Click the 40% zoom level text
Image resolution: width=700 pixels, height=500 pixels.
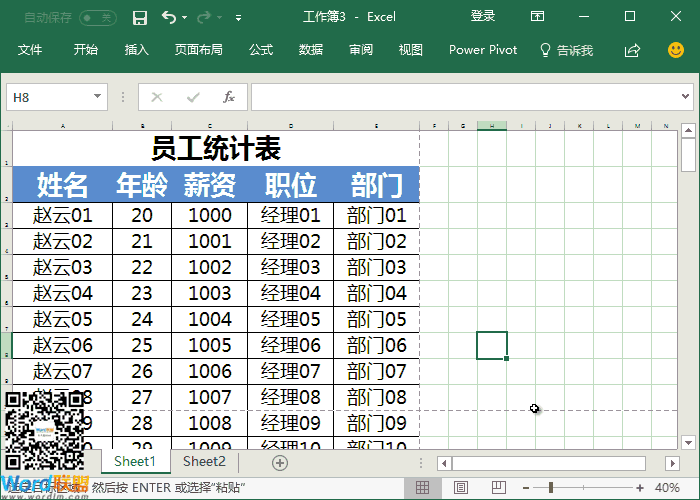(x=667, y=488)
